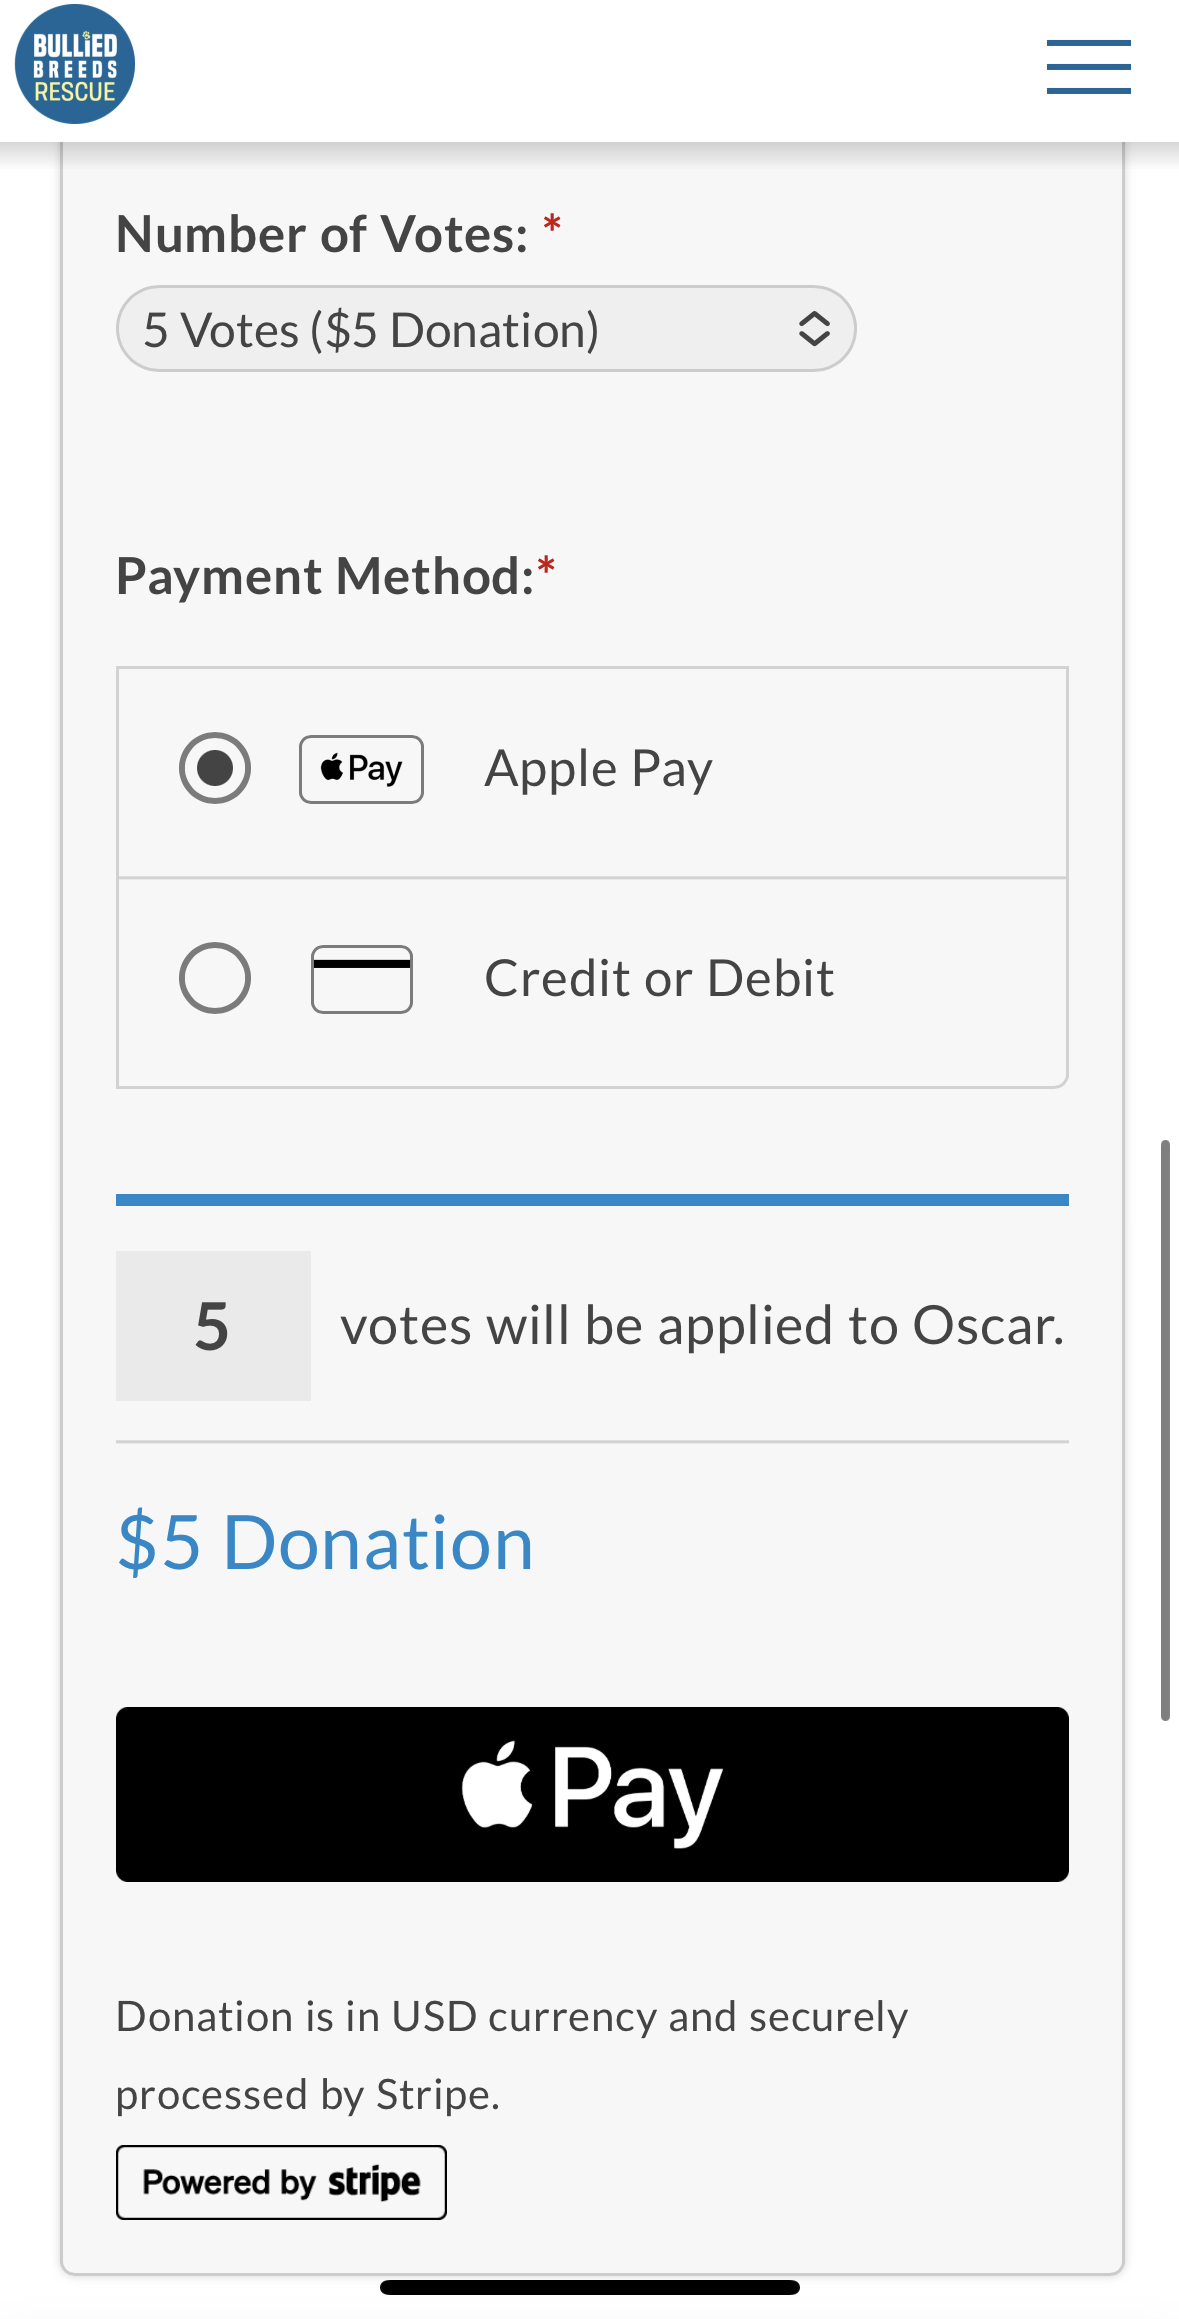Click the page scrollbar on the right
The width and height of the screenshot is (1179, 2319).
click(1165, 1430)
